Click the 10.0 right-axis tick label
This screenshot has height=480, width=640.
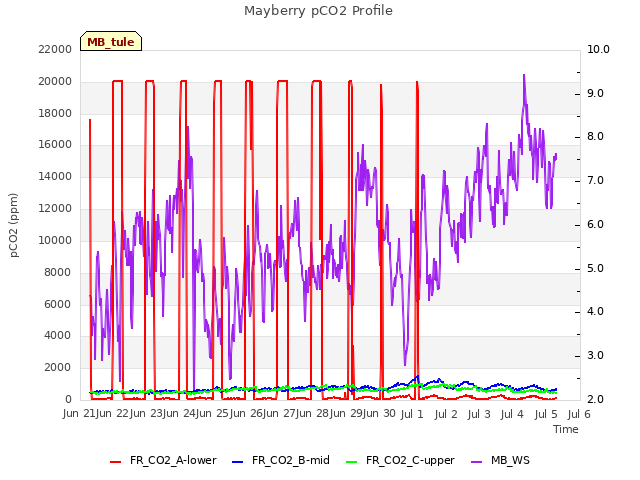[x=598, y=49]
